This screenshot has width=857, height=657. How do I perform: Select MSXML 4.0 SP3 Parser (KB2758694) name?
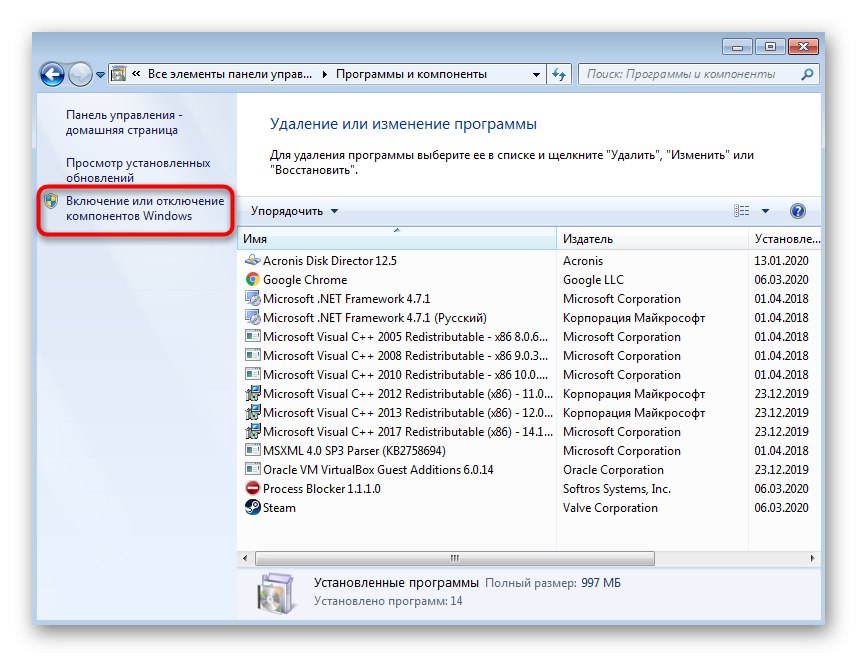pos(354,451)
